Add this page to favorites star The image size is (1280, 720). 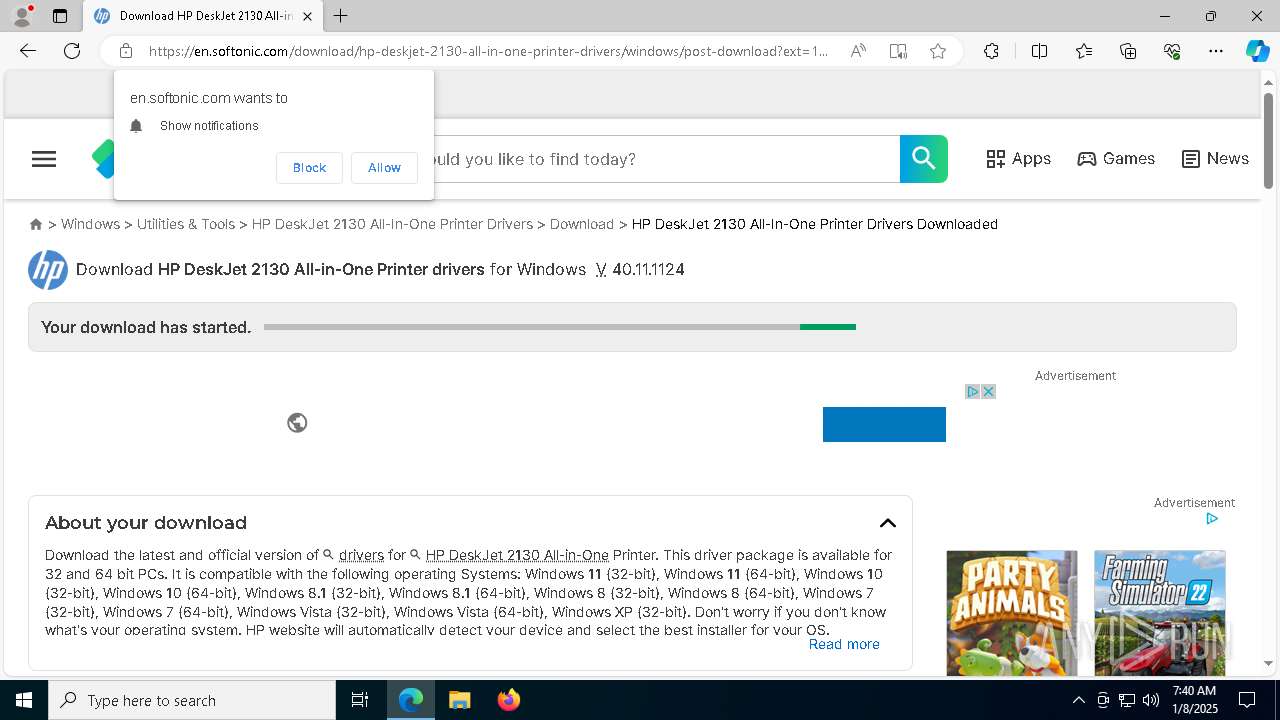pyautogui.click(x=938, y=51)
